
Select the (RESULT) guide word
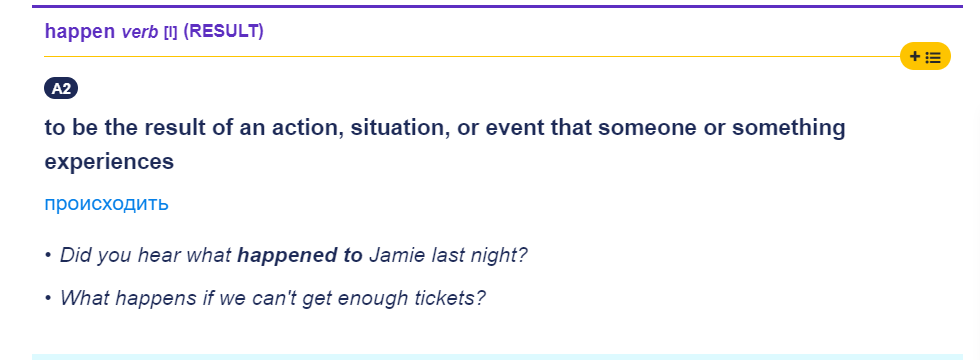pyautogui.click(x=223, y=31)
